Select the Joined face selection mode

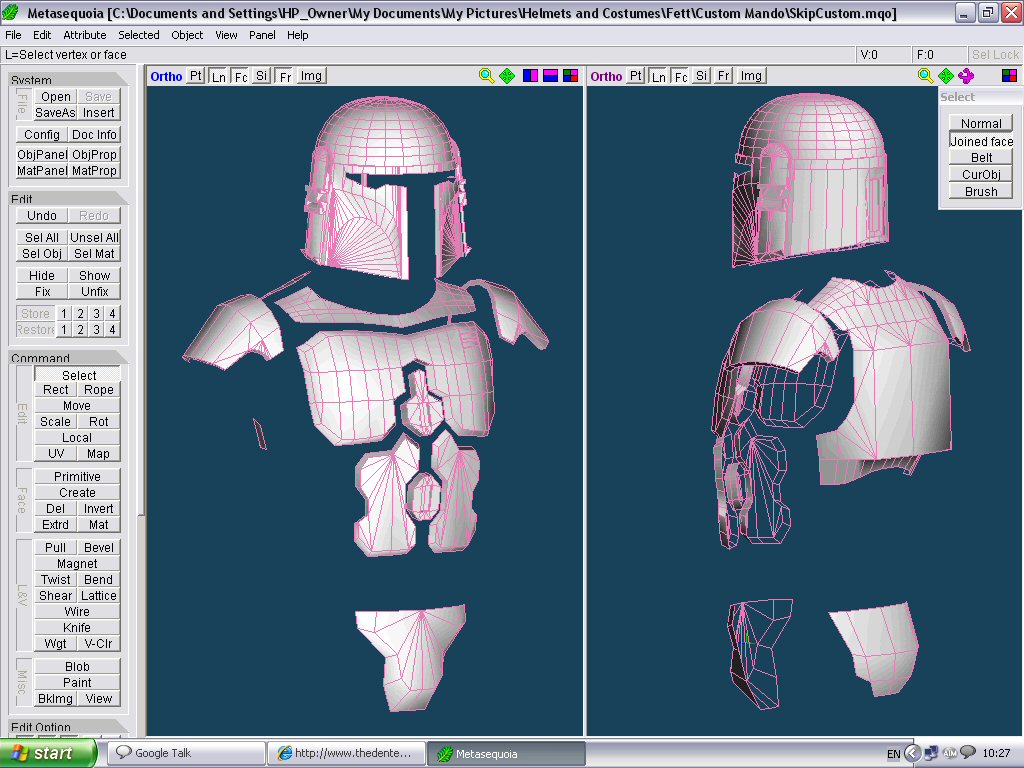point(981,141)
